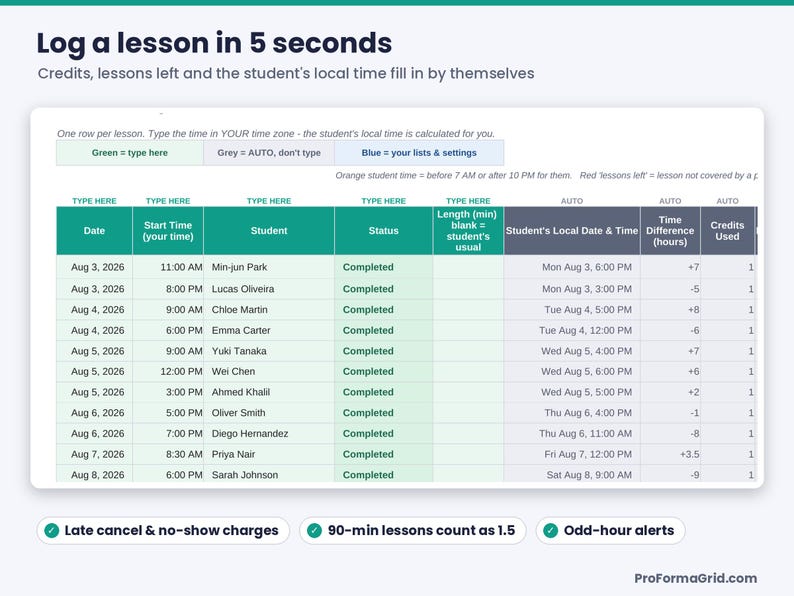Click the student cell 'Sarah Johnson'

(269, 474)
